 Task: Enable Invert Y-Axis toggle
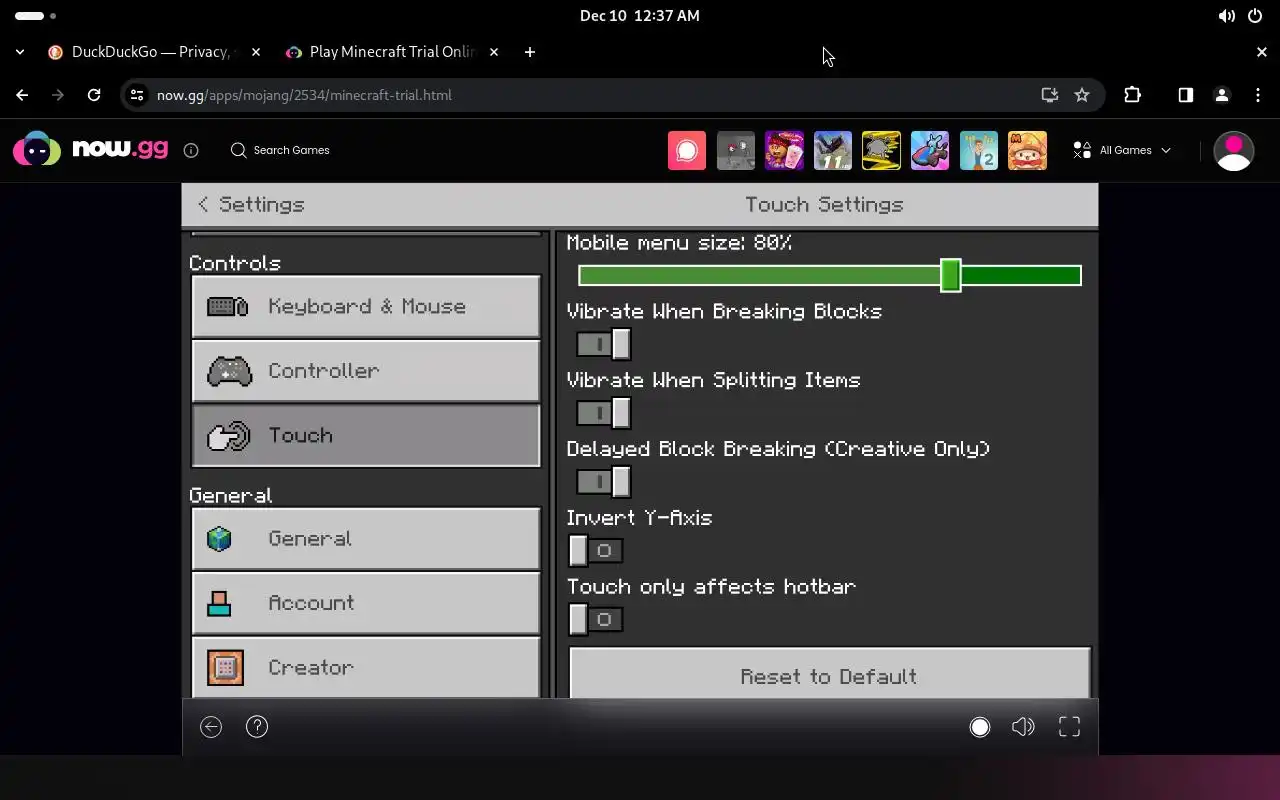pyautogui.click(x=596, y=551)
